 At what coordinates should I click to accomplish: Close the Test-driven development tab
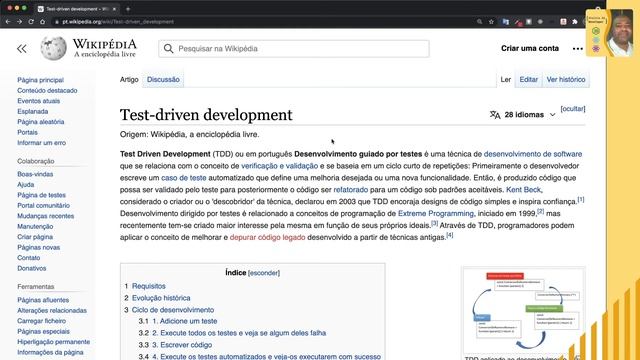tap(114, 9)
